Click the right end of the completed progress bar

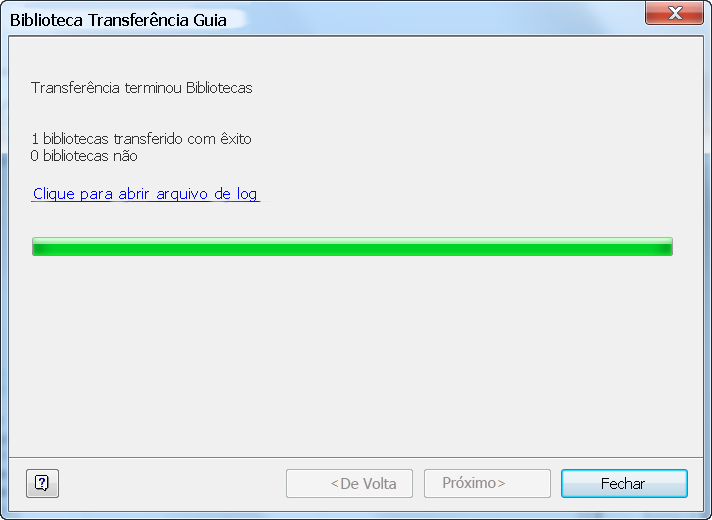point(668,247)
